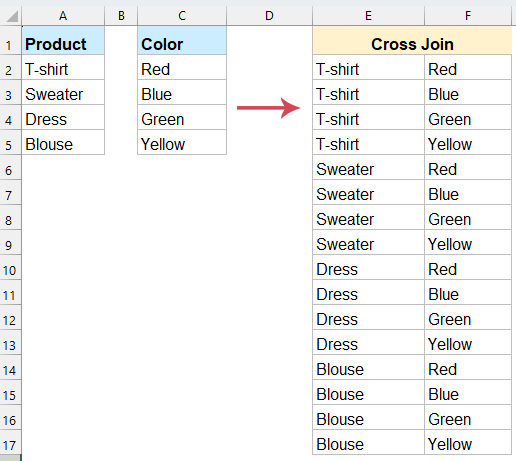Select T-shirt cell in column A
This screenshot has height=461, width=516.
63,67
